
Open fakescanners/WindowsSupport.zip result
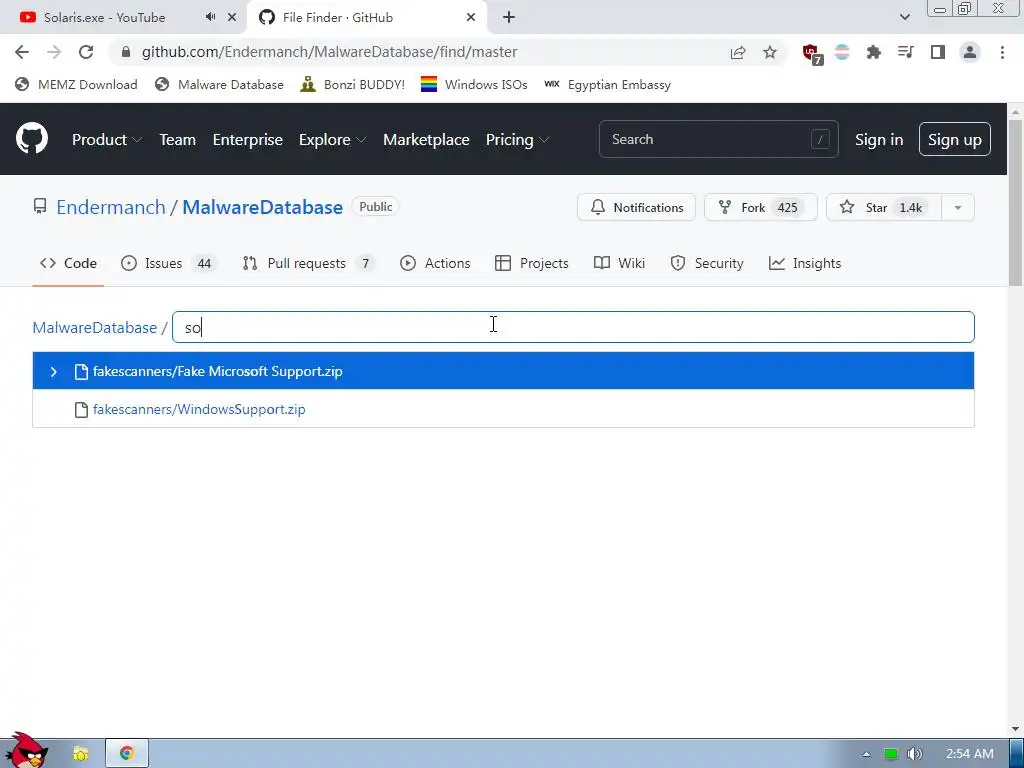coord(503,409)
